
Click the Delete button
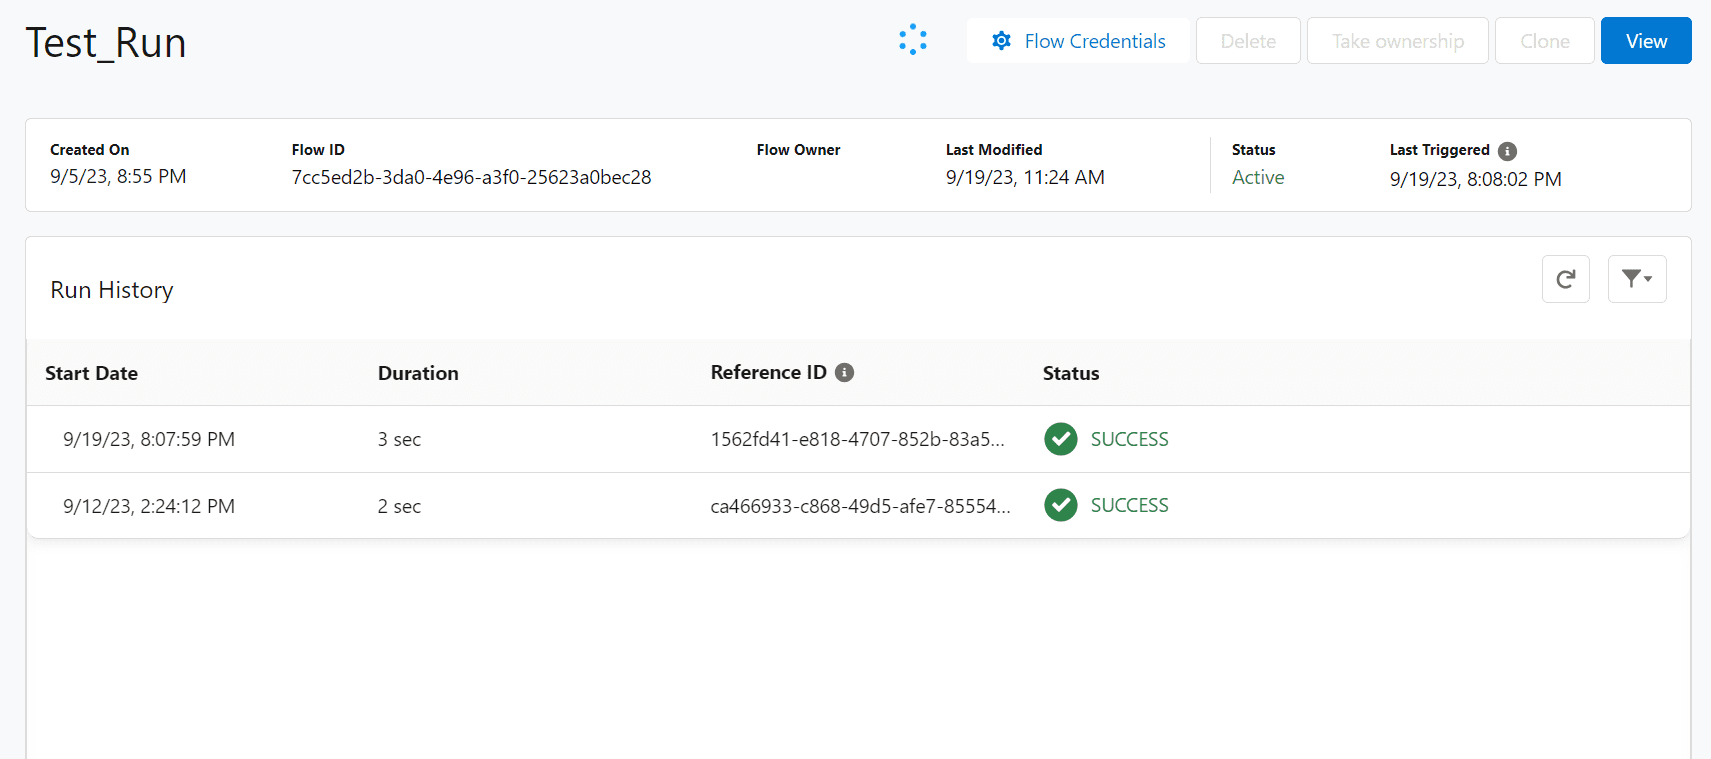pos(1248,41)
